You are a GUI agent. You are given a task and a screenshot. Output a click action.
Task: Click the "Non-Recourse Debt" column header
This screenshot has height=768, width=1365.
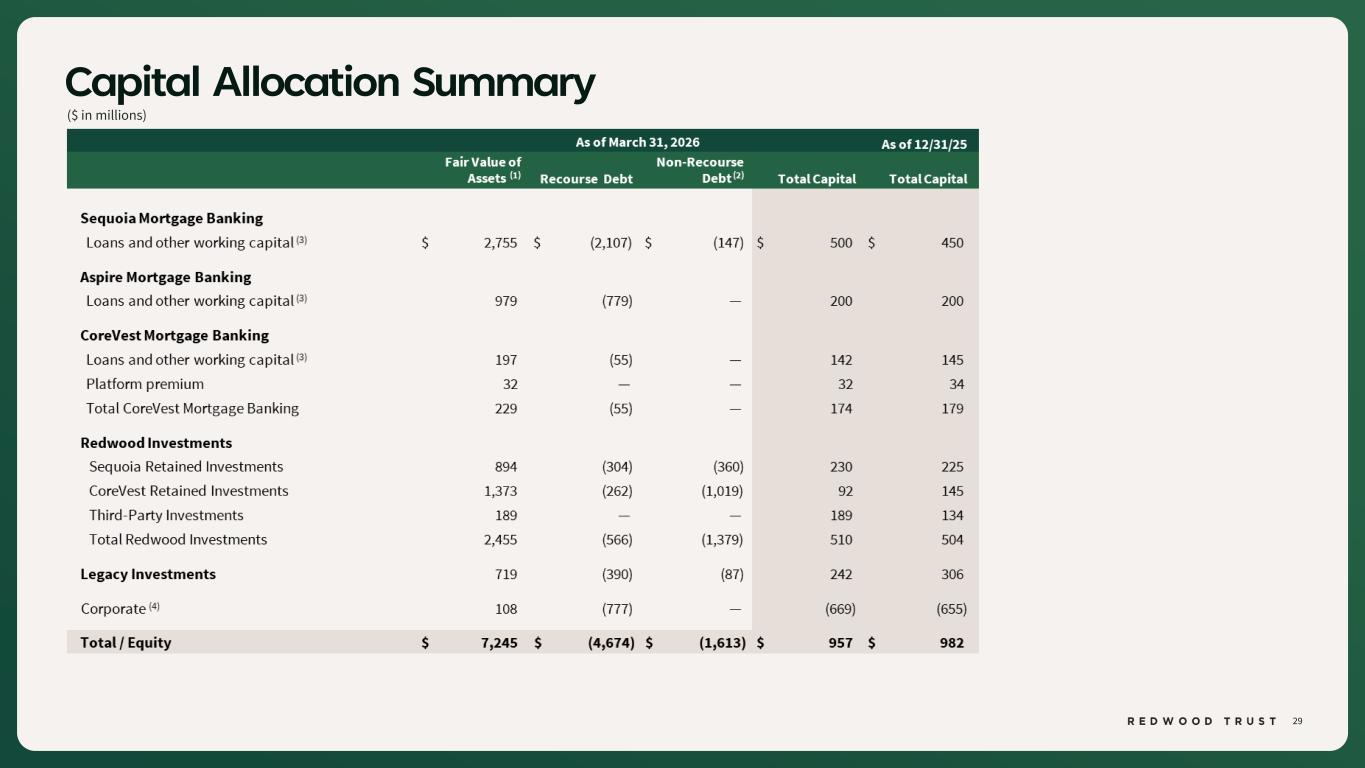[x=700, y=170]
